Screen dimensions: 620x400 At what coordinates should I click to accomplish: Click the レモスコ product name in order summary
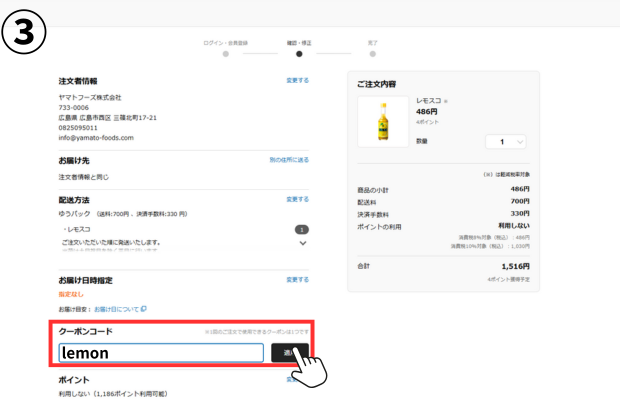click(x=429, y=101)
